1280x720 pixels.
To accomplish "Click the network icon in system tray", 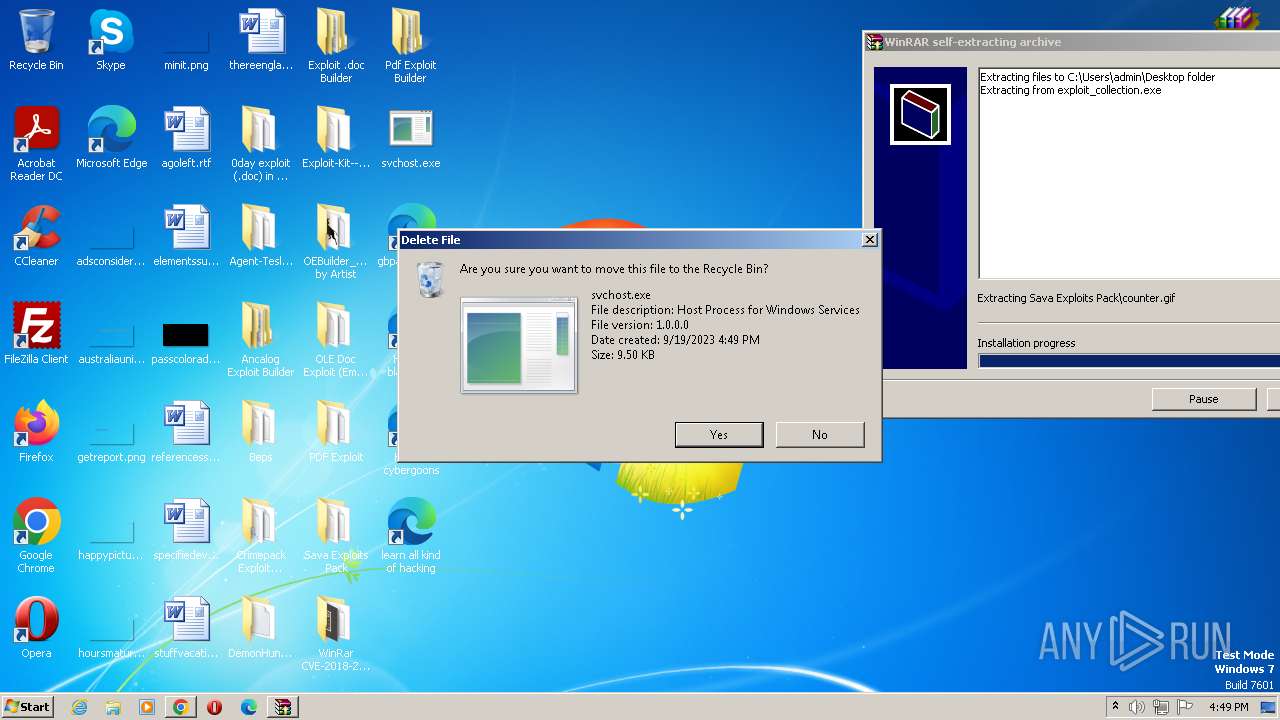I will point(1161,707).
